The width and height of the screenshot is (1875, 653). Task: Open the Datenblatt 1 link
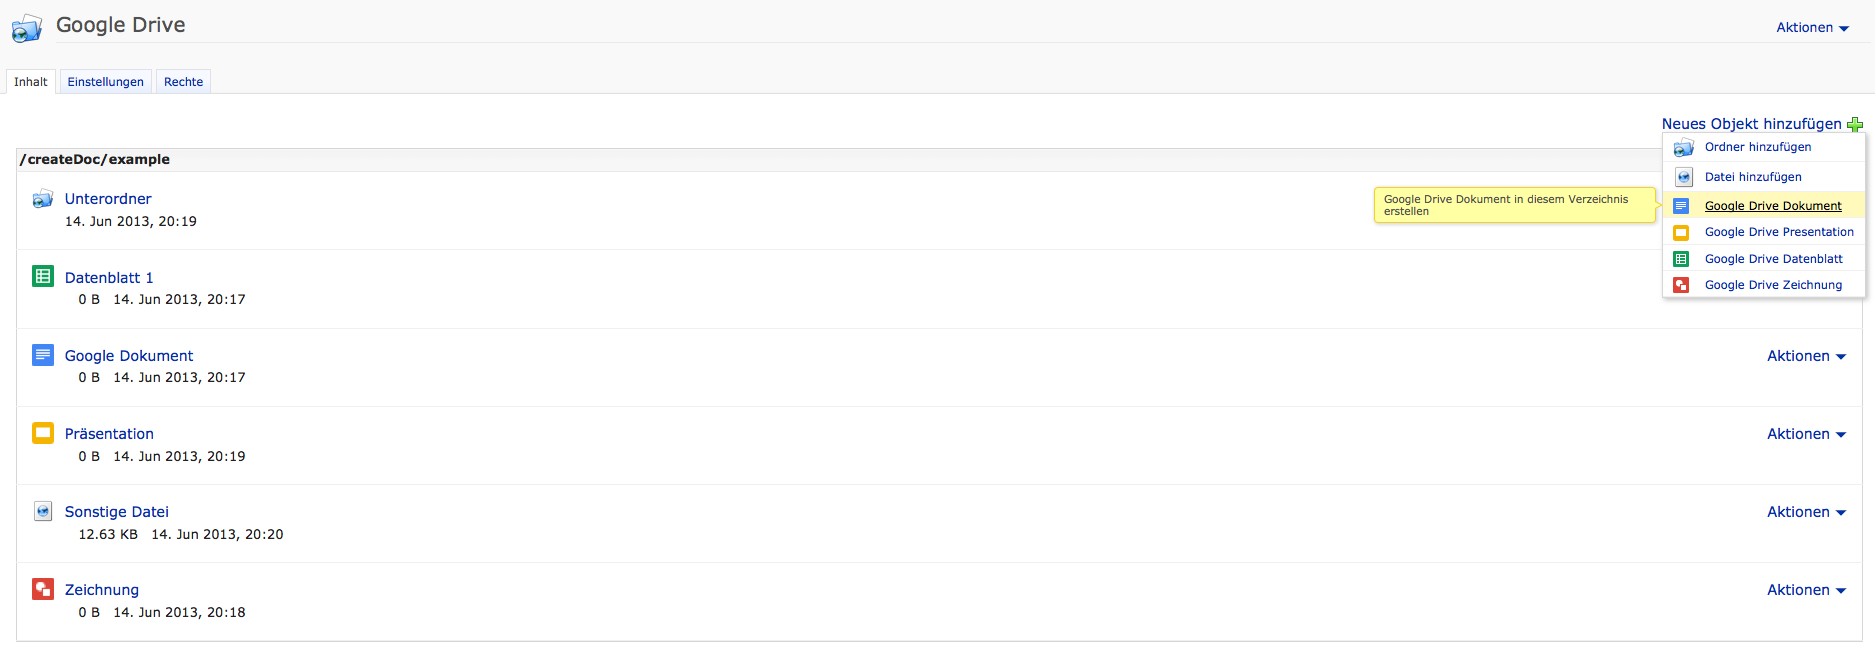[109, 278]
